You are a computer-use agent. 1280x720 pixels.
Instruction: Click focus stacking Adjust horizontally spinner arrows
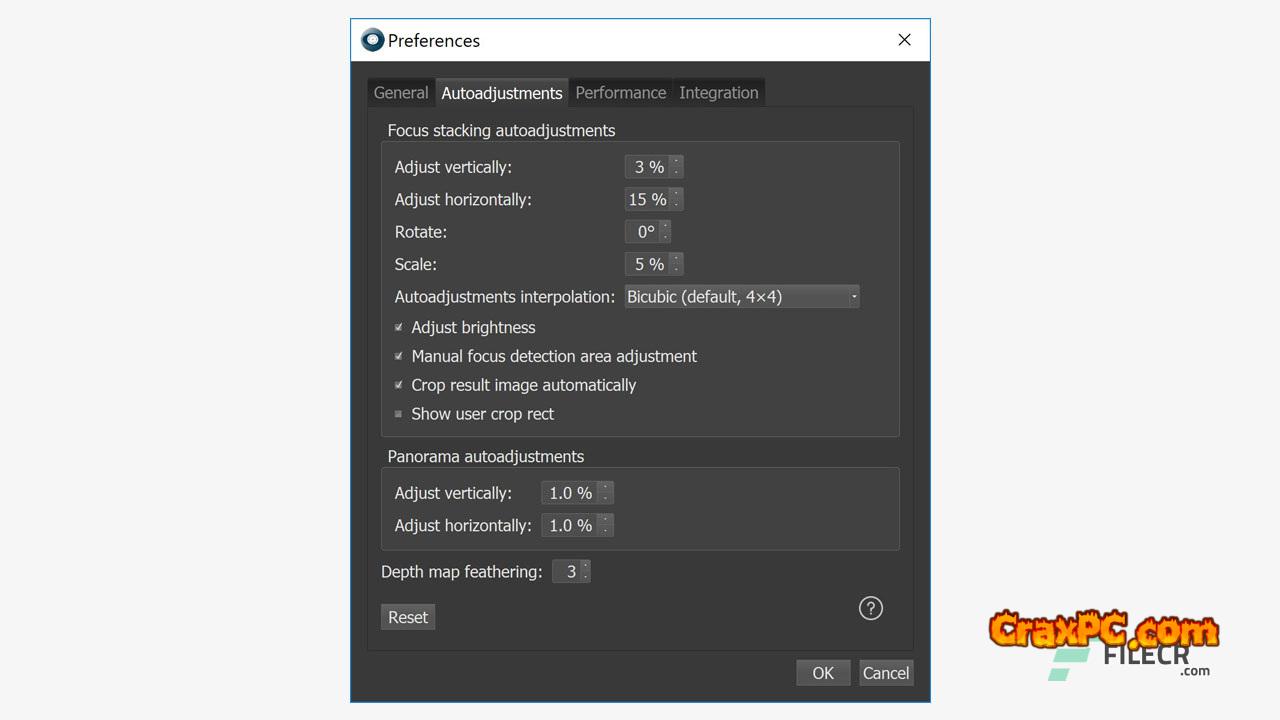pos(677,199)
